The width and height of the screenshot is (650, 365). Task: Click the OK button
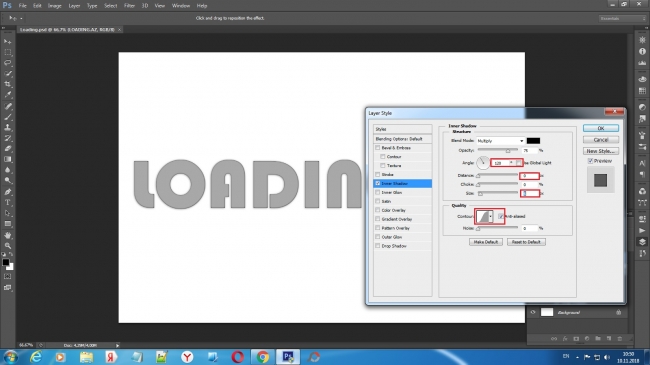[x=601, y=128]
